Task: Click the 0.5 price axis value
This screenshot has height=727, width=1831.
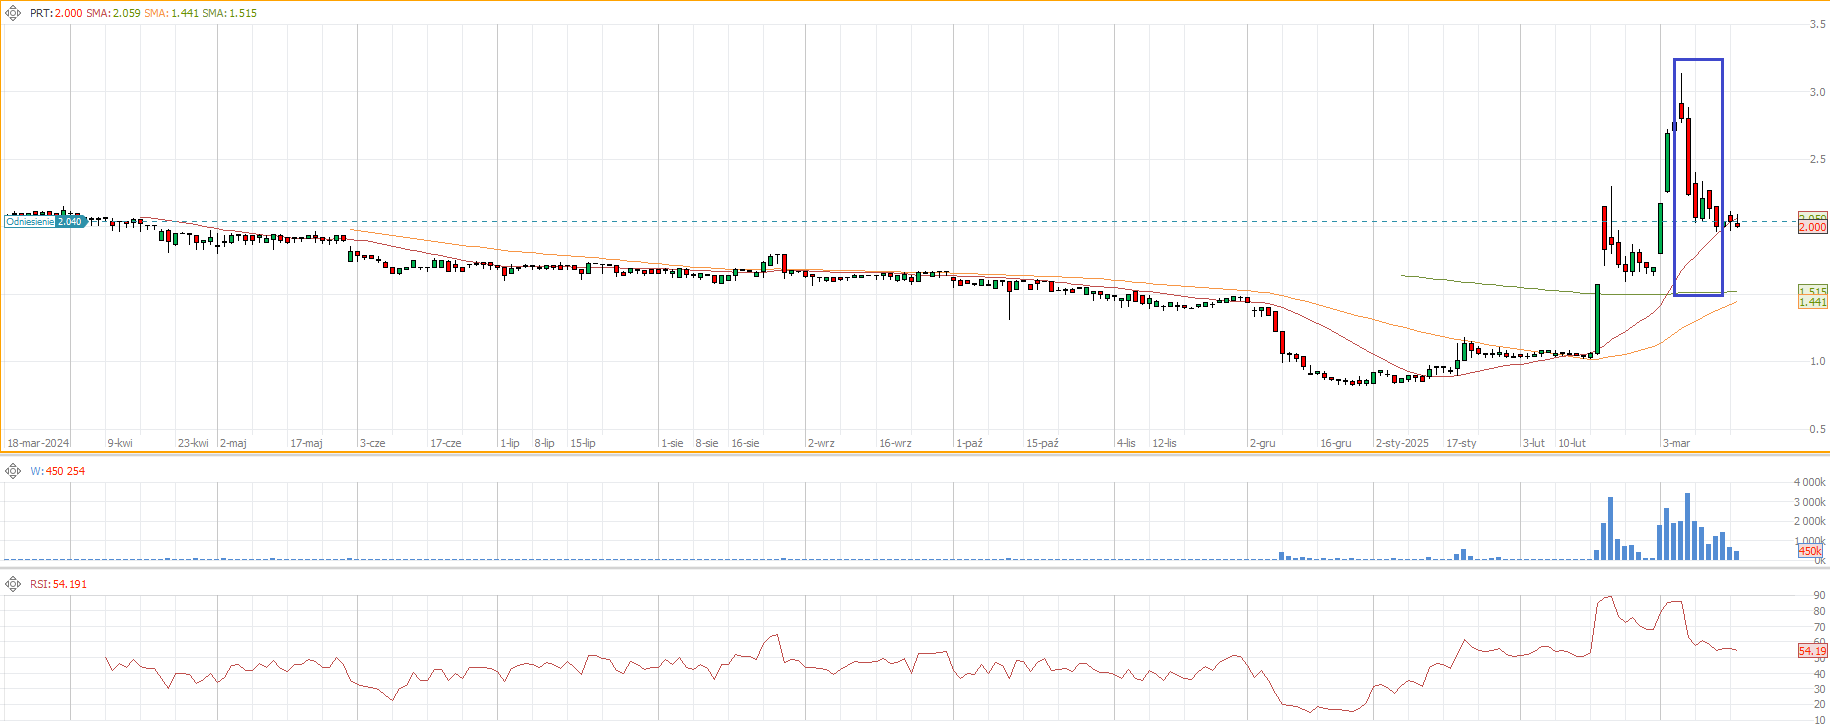Action: 1817,429
